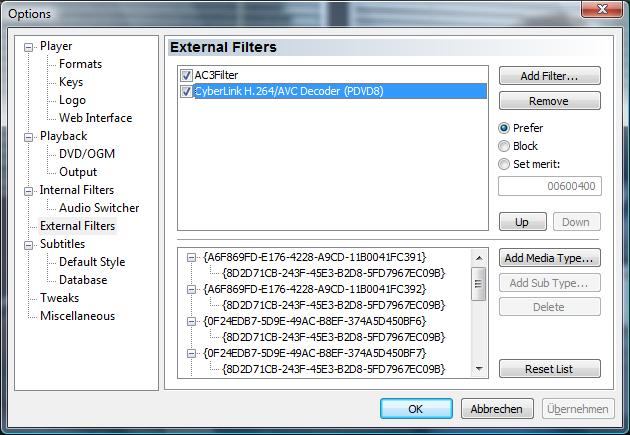Viewport: 630px width, 435px height.
Task: Open Keys options page
Action: point(71,82)
